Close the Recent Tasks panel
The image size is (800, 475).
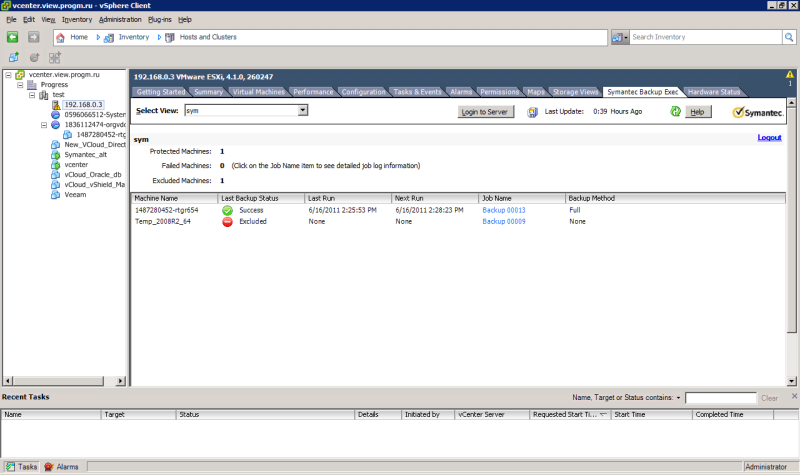point(794,396)
